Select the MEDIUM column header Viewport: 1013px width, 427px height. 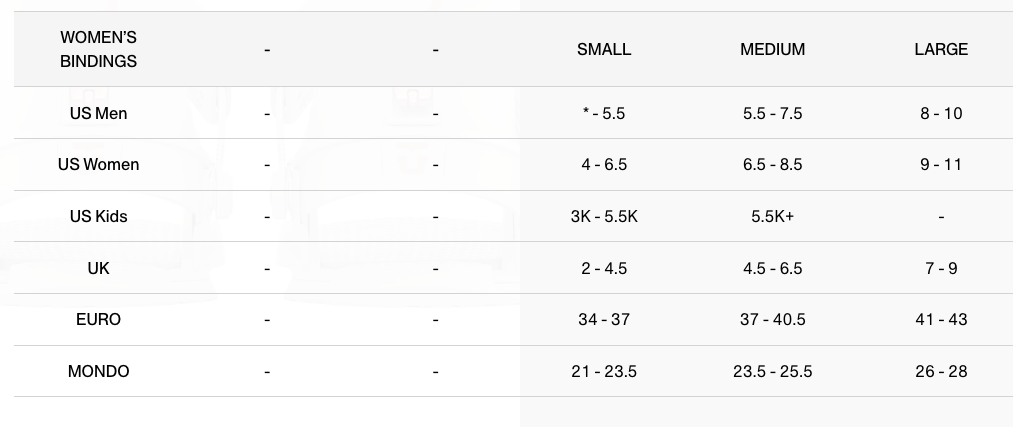772,49
